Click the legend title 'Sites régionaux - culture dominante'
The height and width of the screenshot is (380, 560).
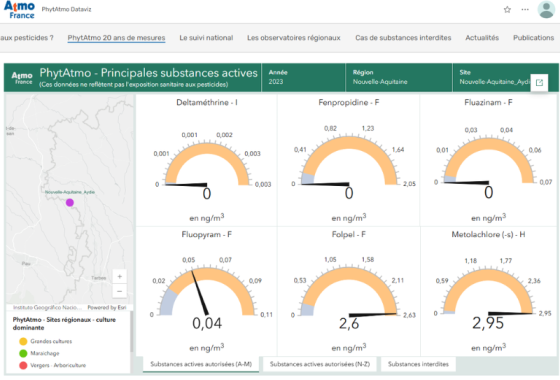click(64, 324)
